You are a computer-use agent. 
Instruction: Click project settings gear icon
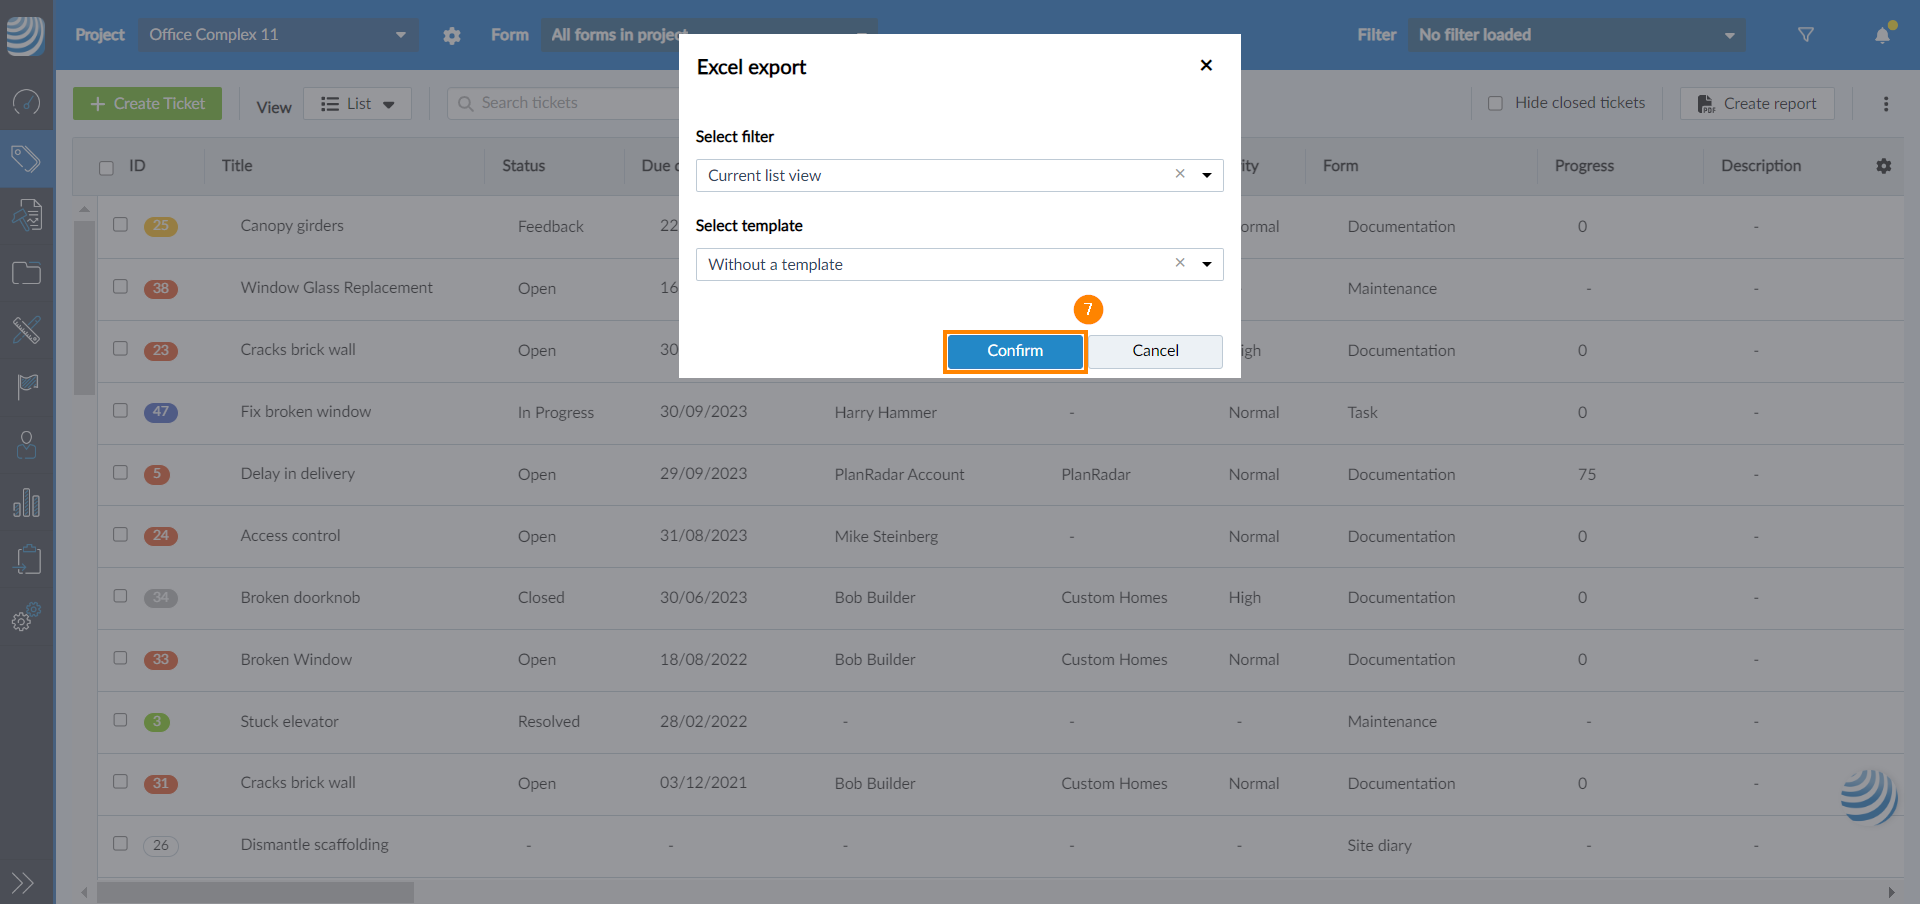pos(452,36)
